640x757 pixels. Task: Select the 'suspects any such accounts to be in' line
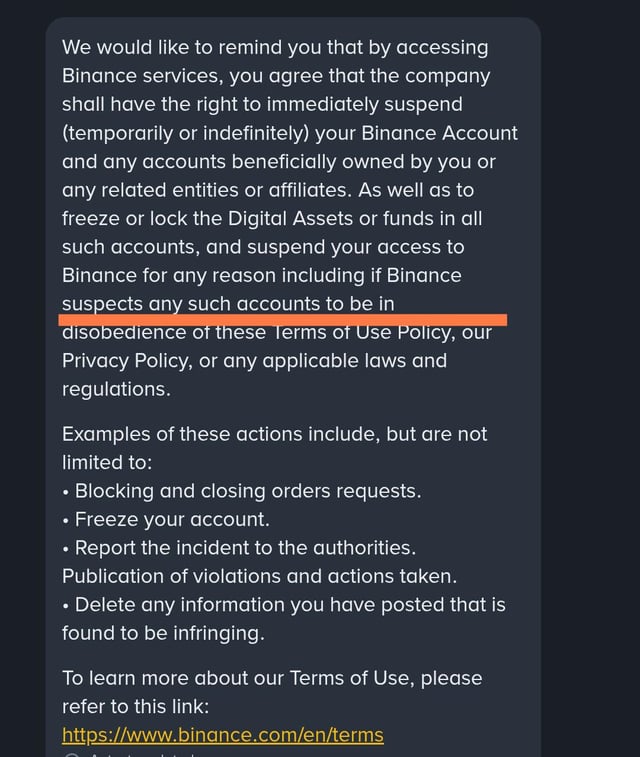[x=228, y=304]
